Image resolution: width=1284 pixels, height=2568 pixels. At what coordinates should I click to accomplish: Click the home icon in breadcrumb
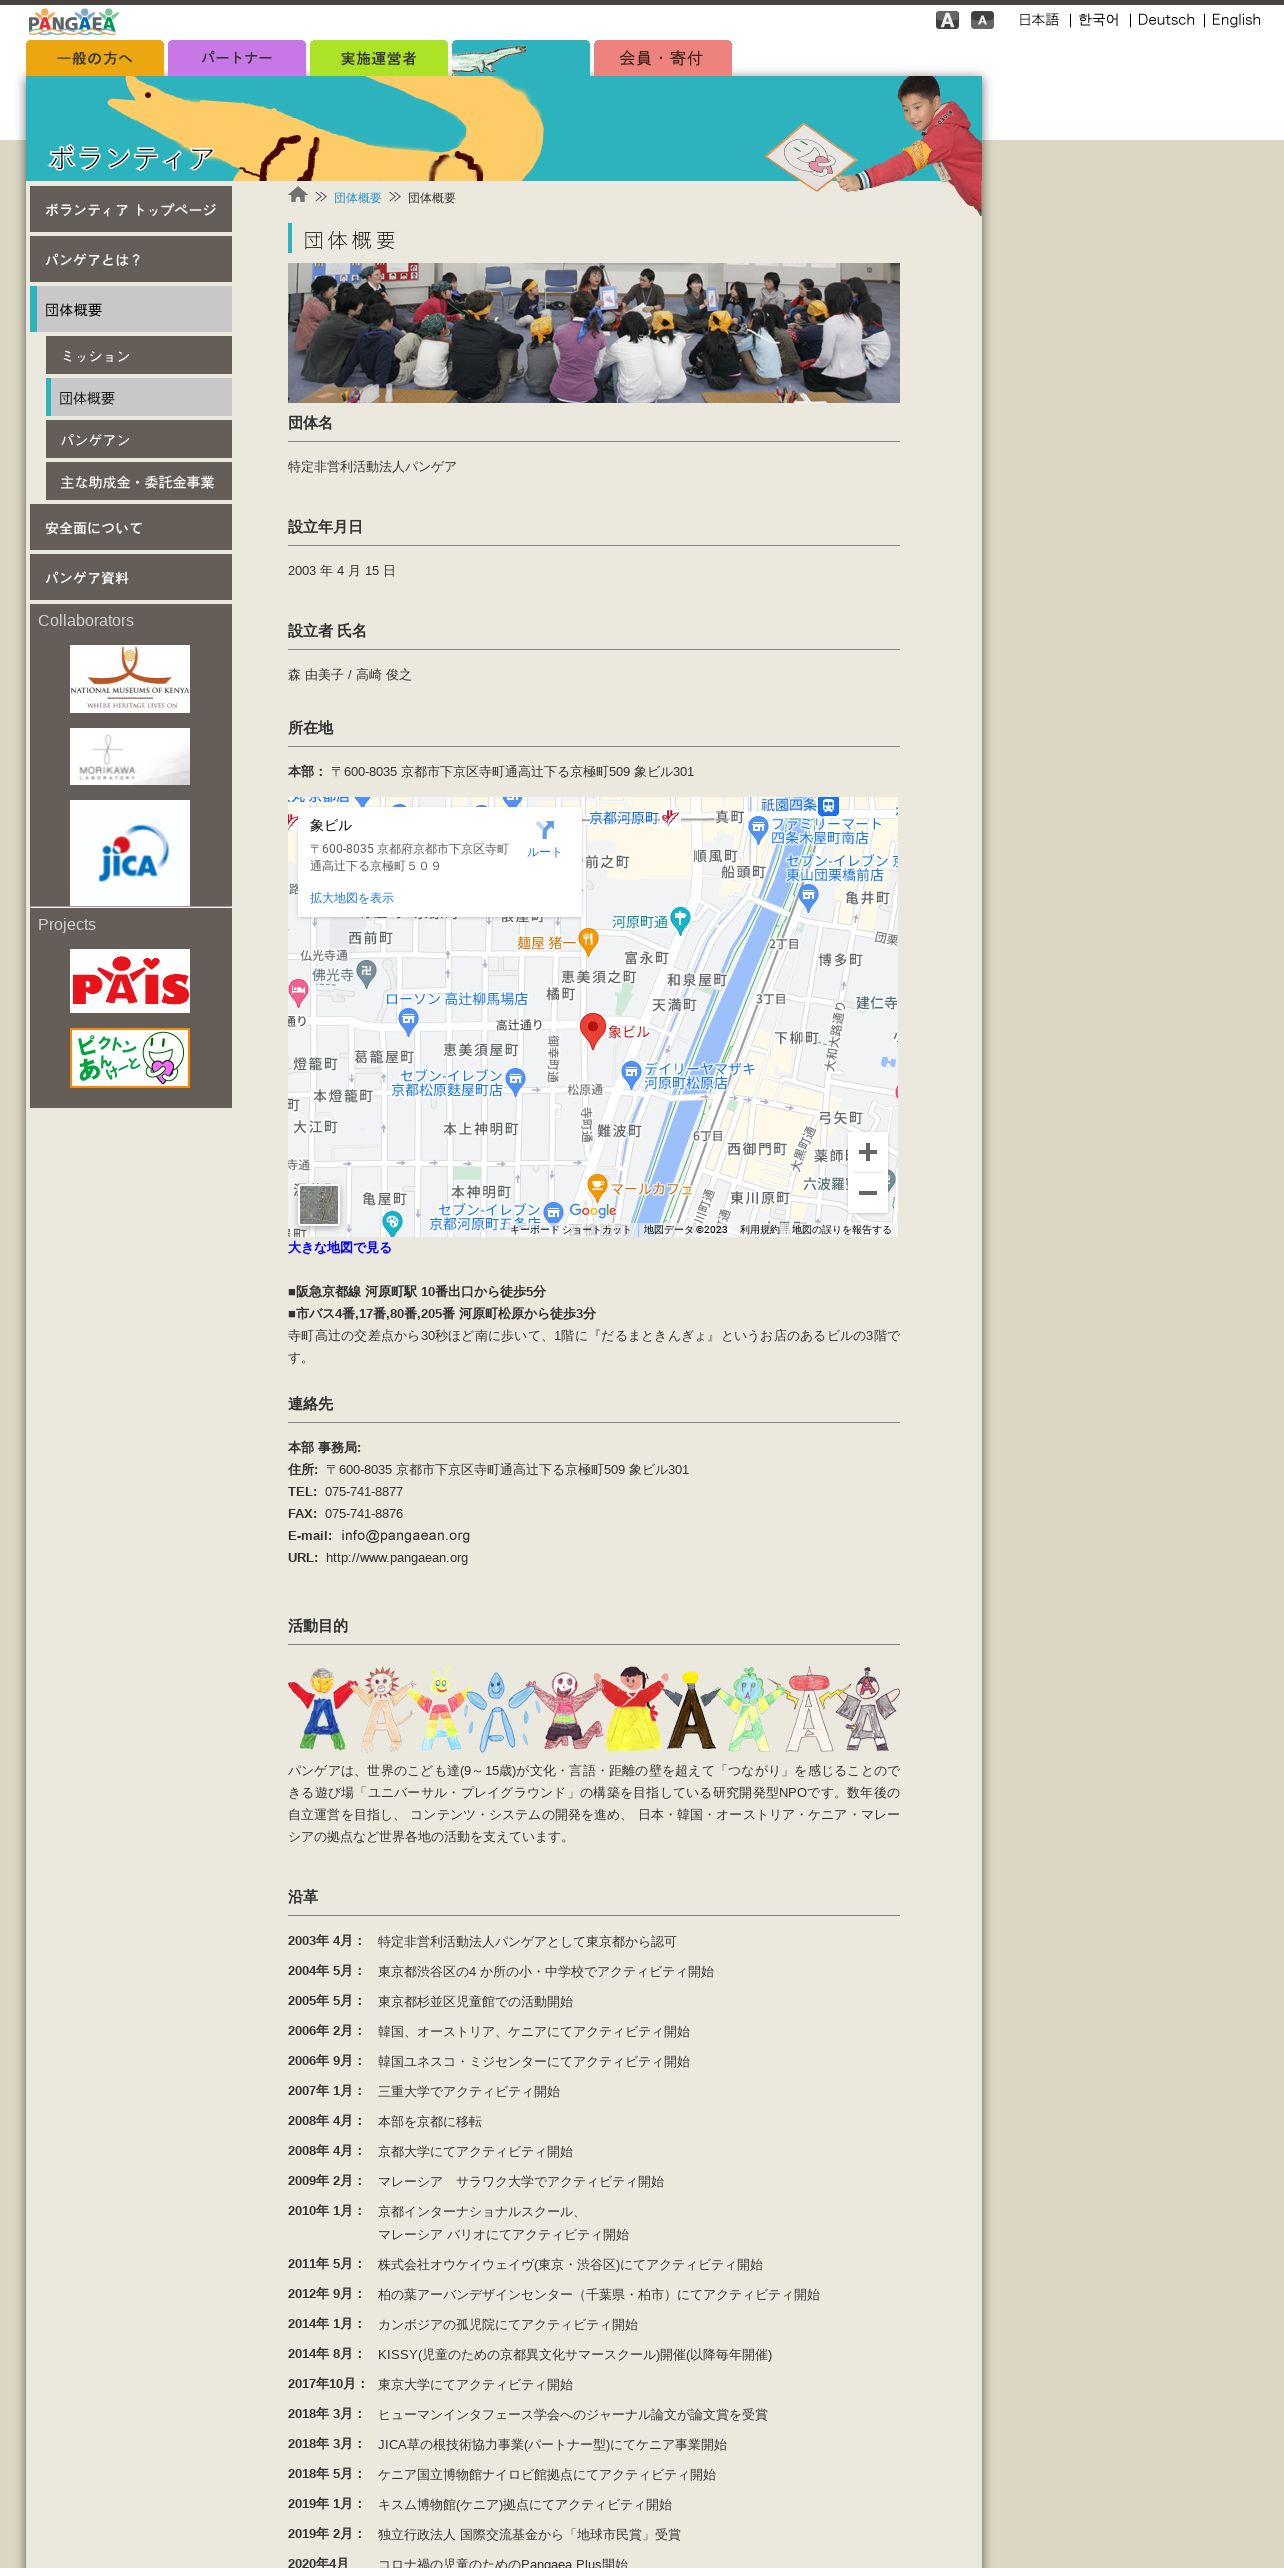pyautogui.click(x=298, y=195)
